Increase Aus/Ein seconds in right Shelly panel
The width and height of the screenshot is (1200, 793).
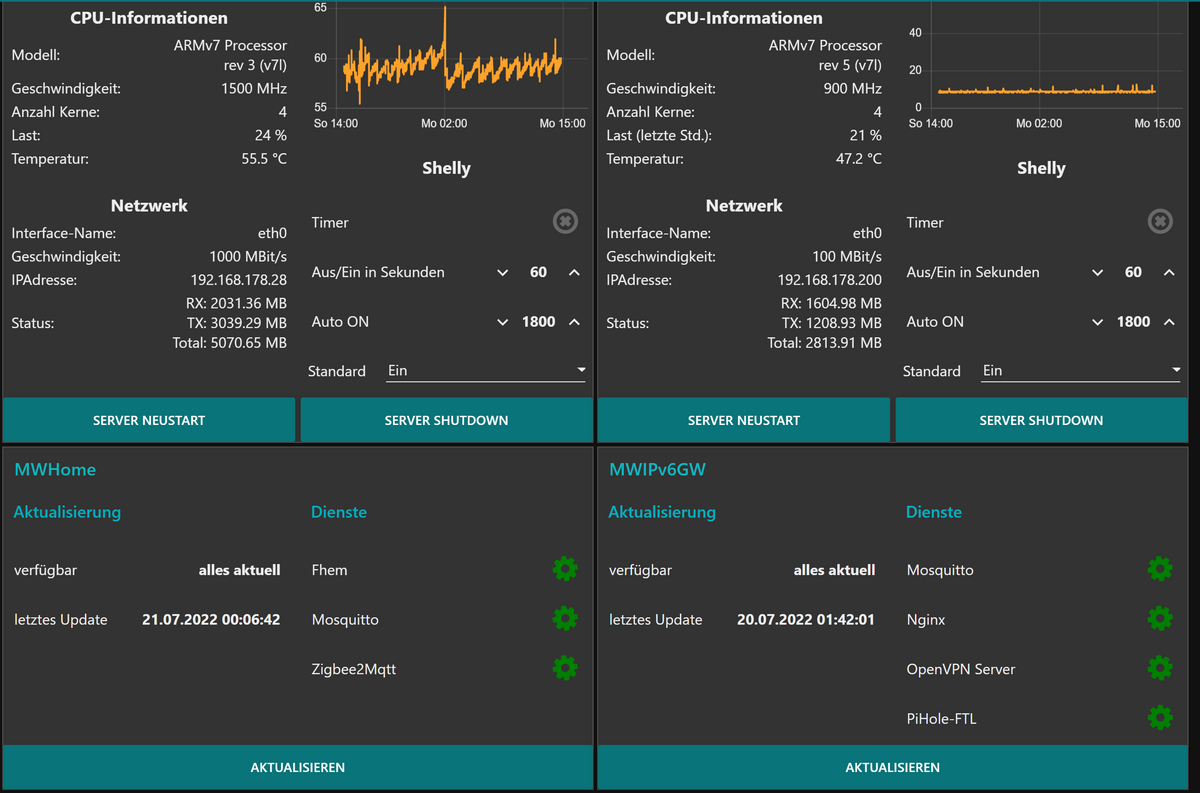[x=1169, y=273]
